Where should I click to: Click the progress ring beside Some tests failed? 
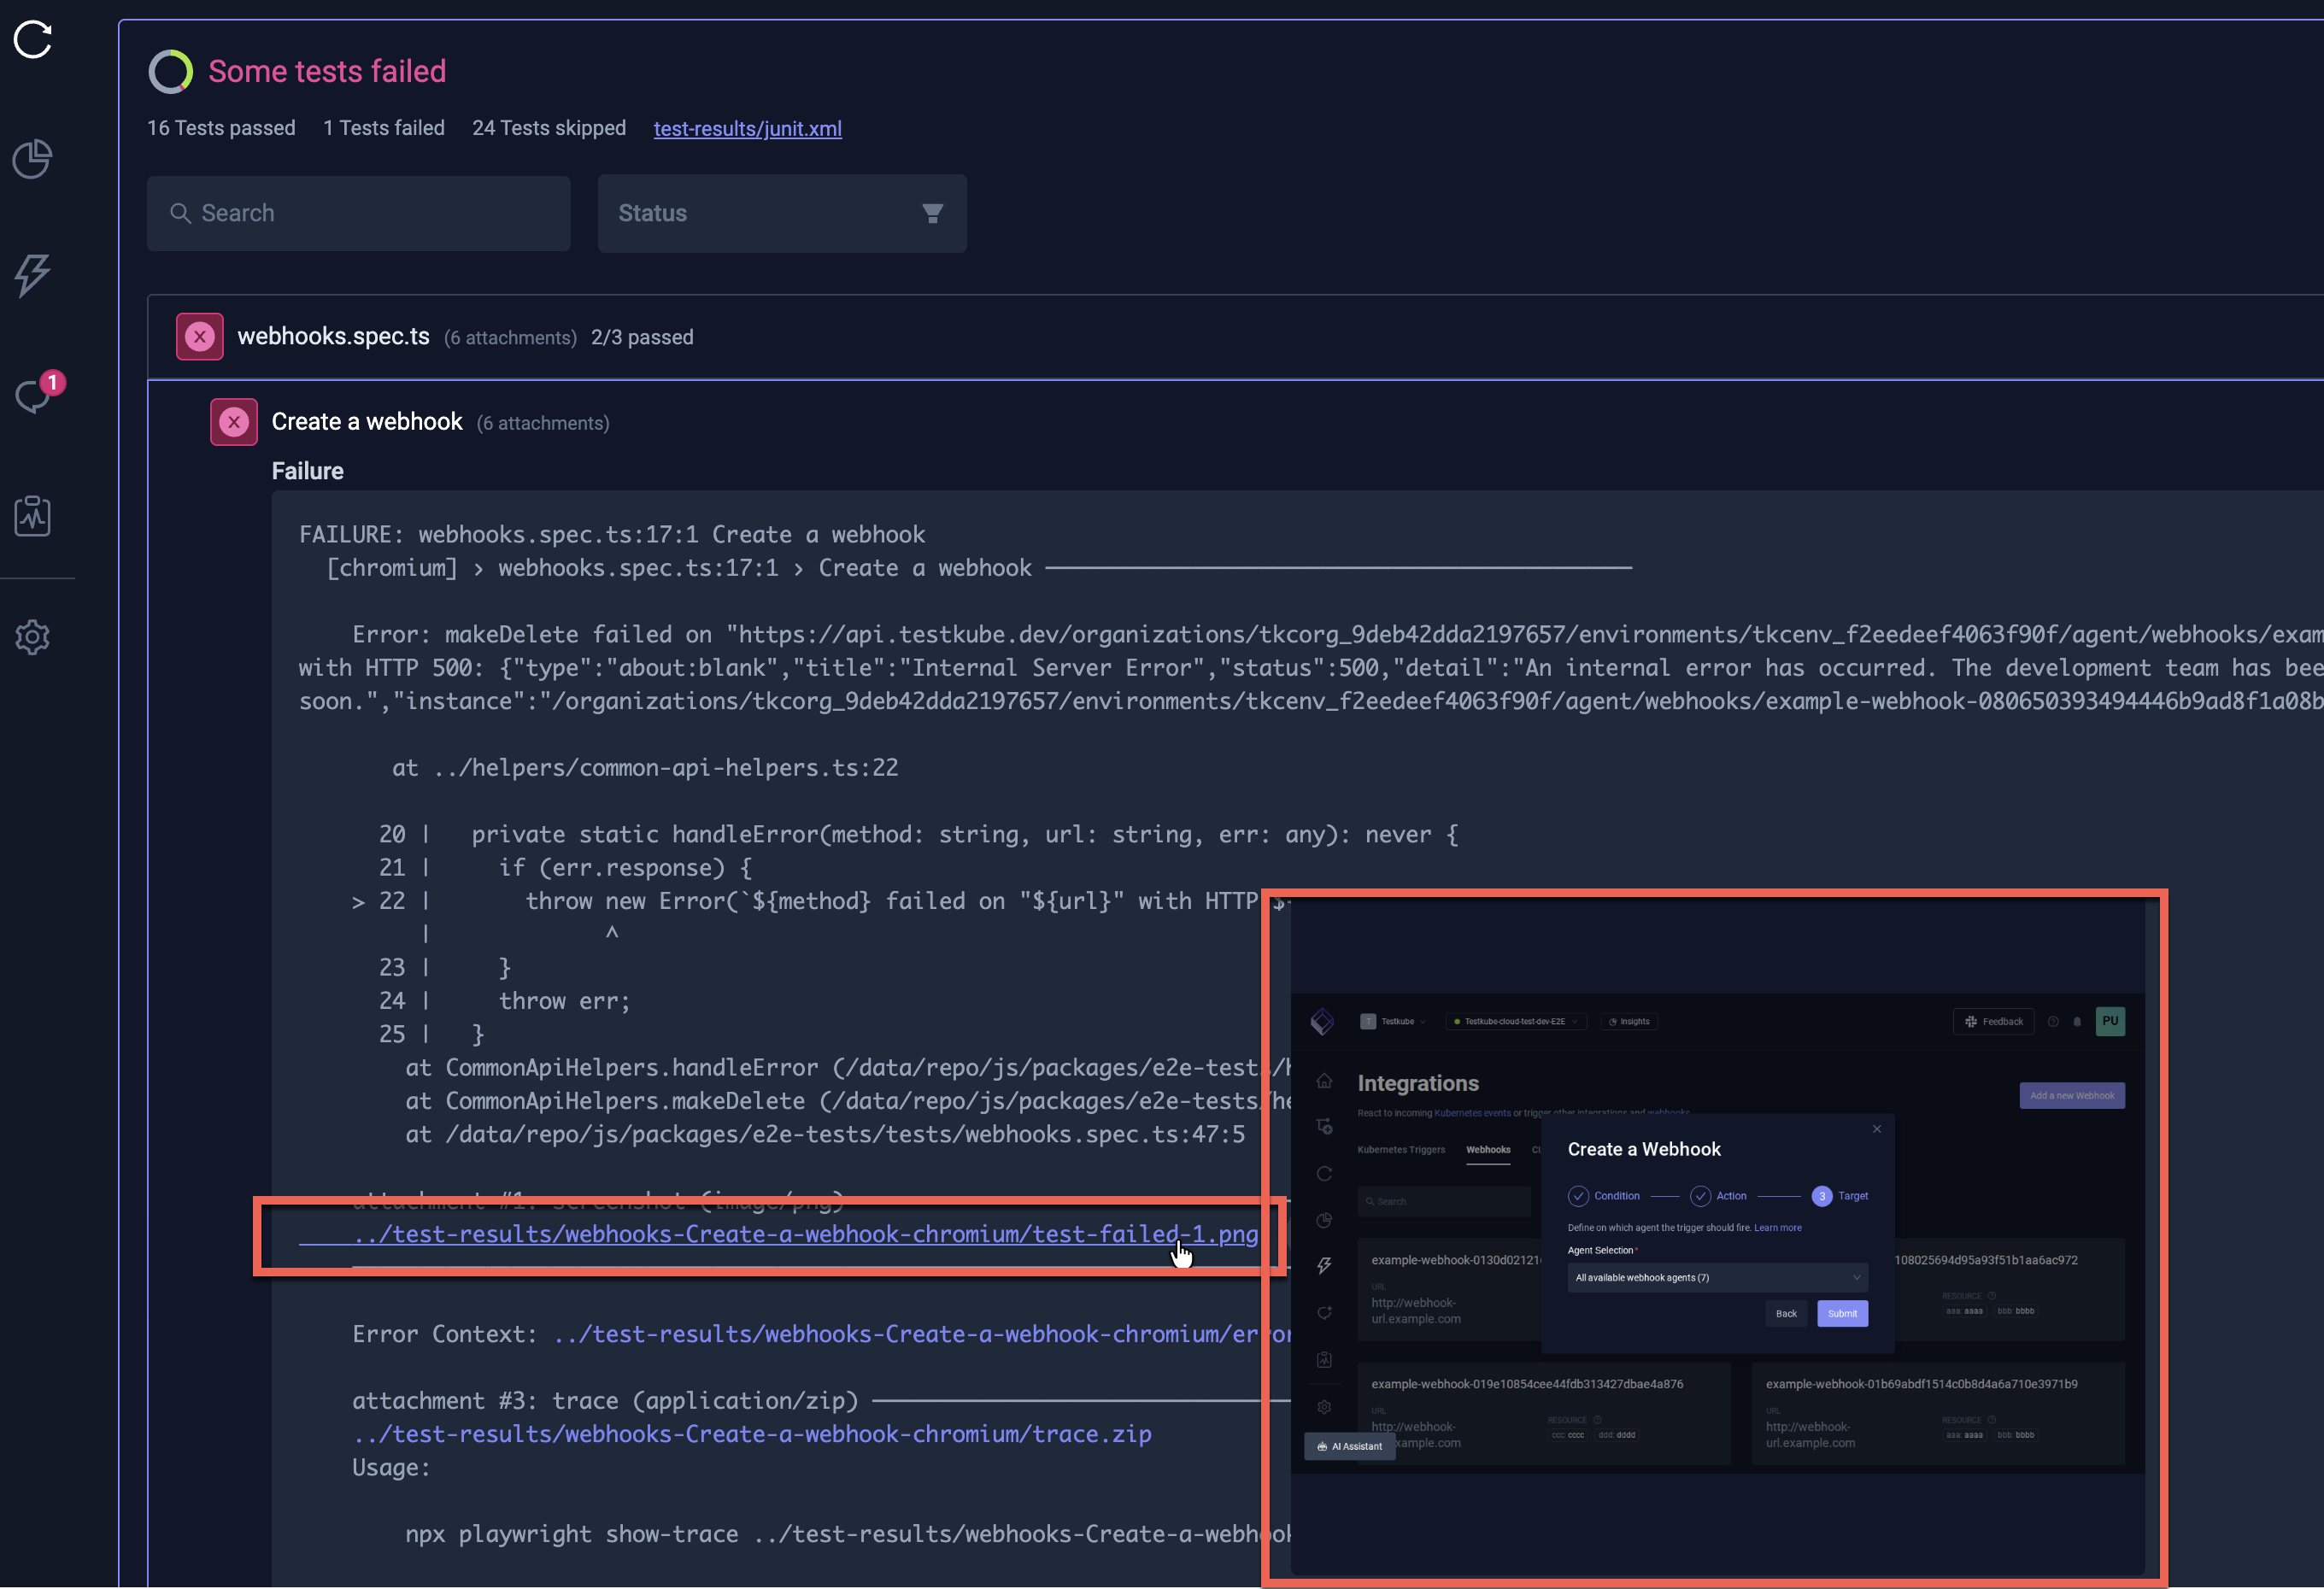(171, 72)
